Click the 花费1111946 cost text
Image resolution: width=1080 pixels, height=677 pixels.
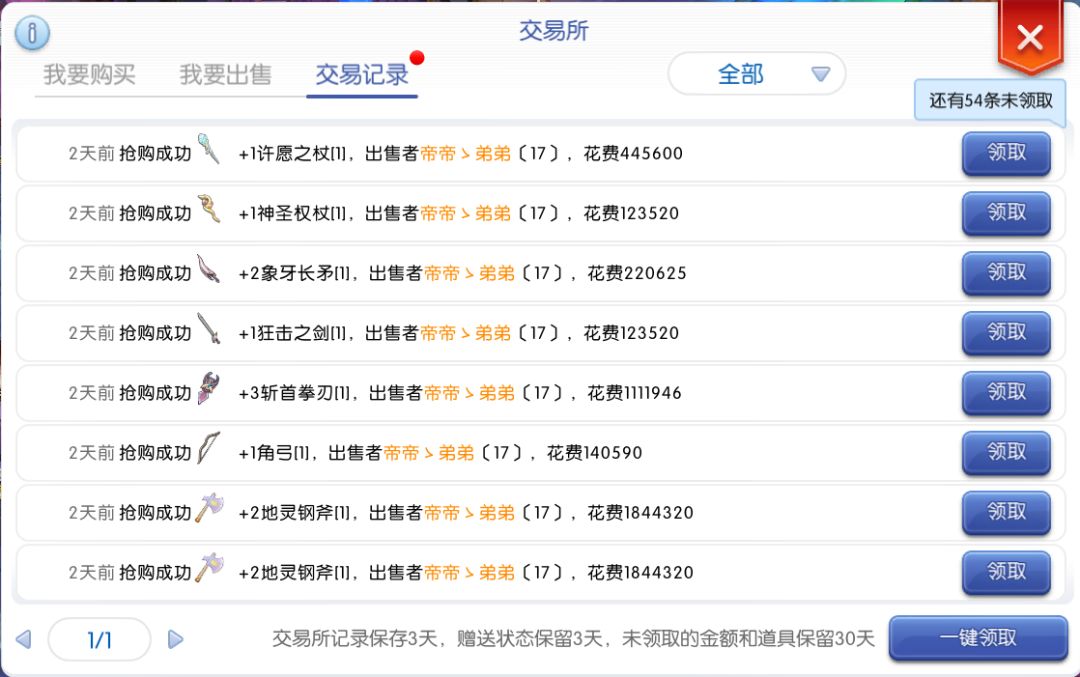coord(634,393)
